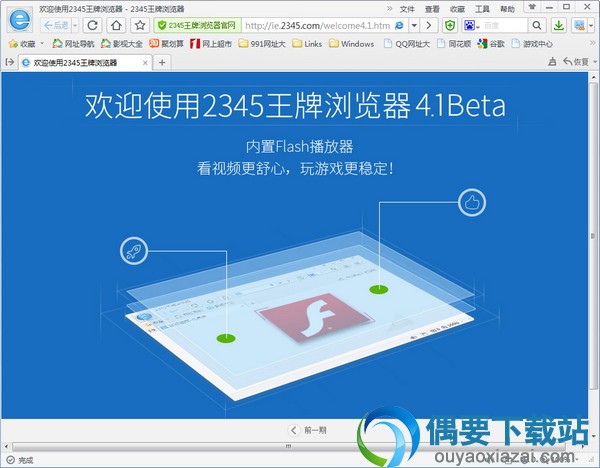The width and height of the screenshot is (600, 468).
Task: Click the rocket icon on welcome page
Action: pos(134,251)
